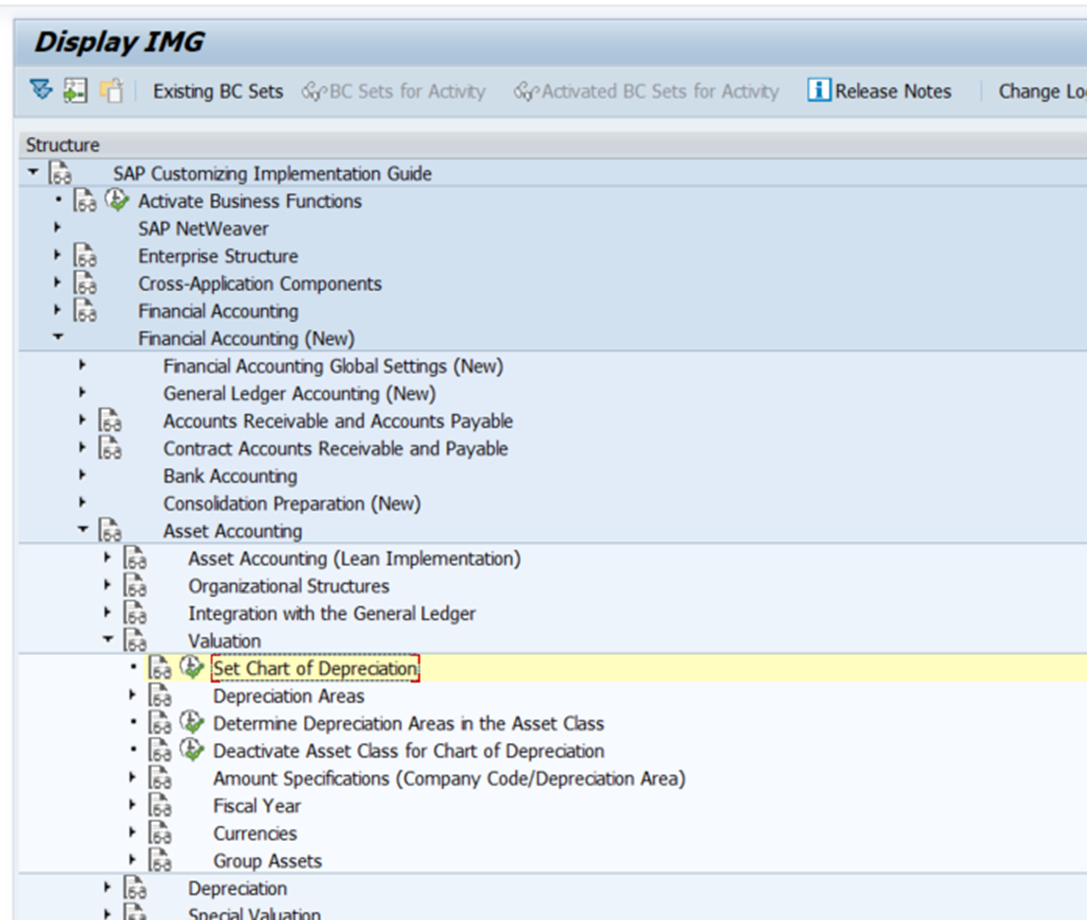This screenshot has width=1087, height=920.
Task: Expand the Currencies node
Action: 132,832
